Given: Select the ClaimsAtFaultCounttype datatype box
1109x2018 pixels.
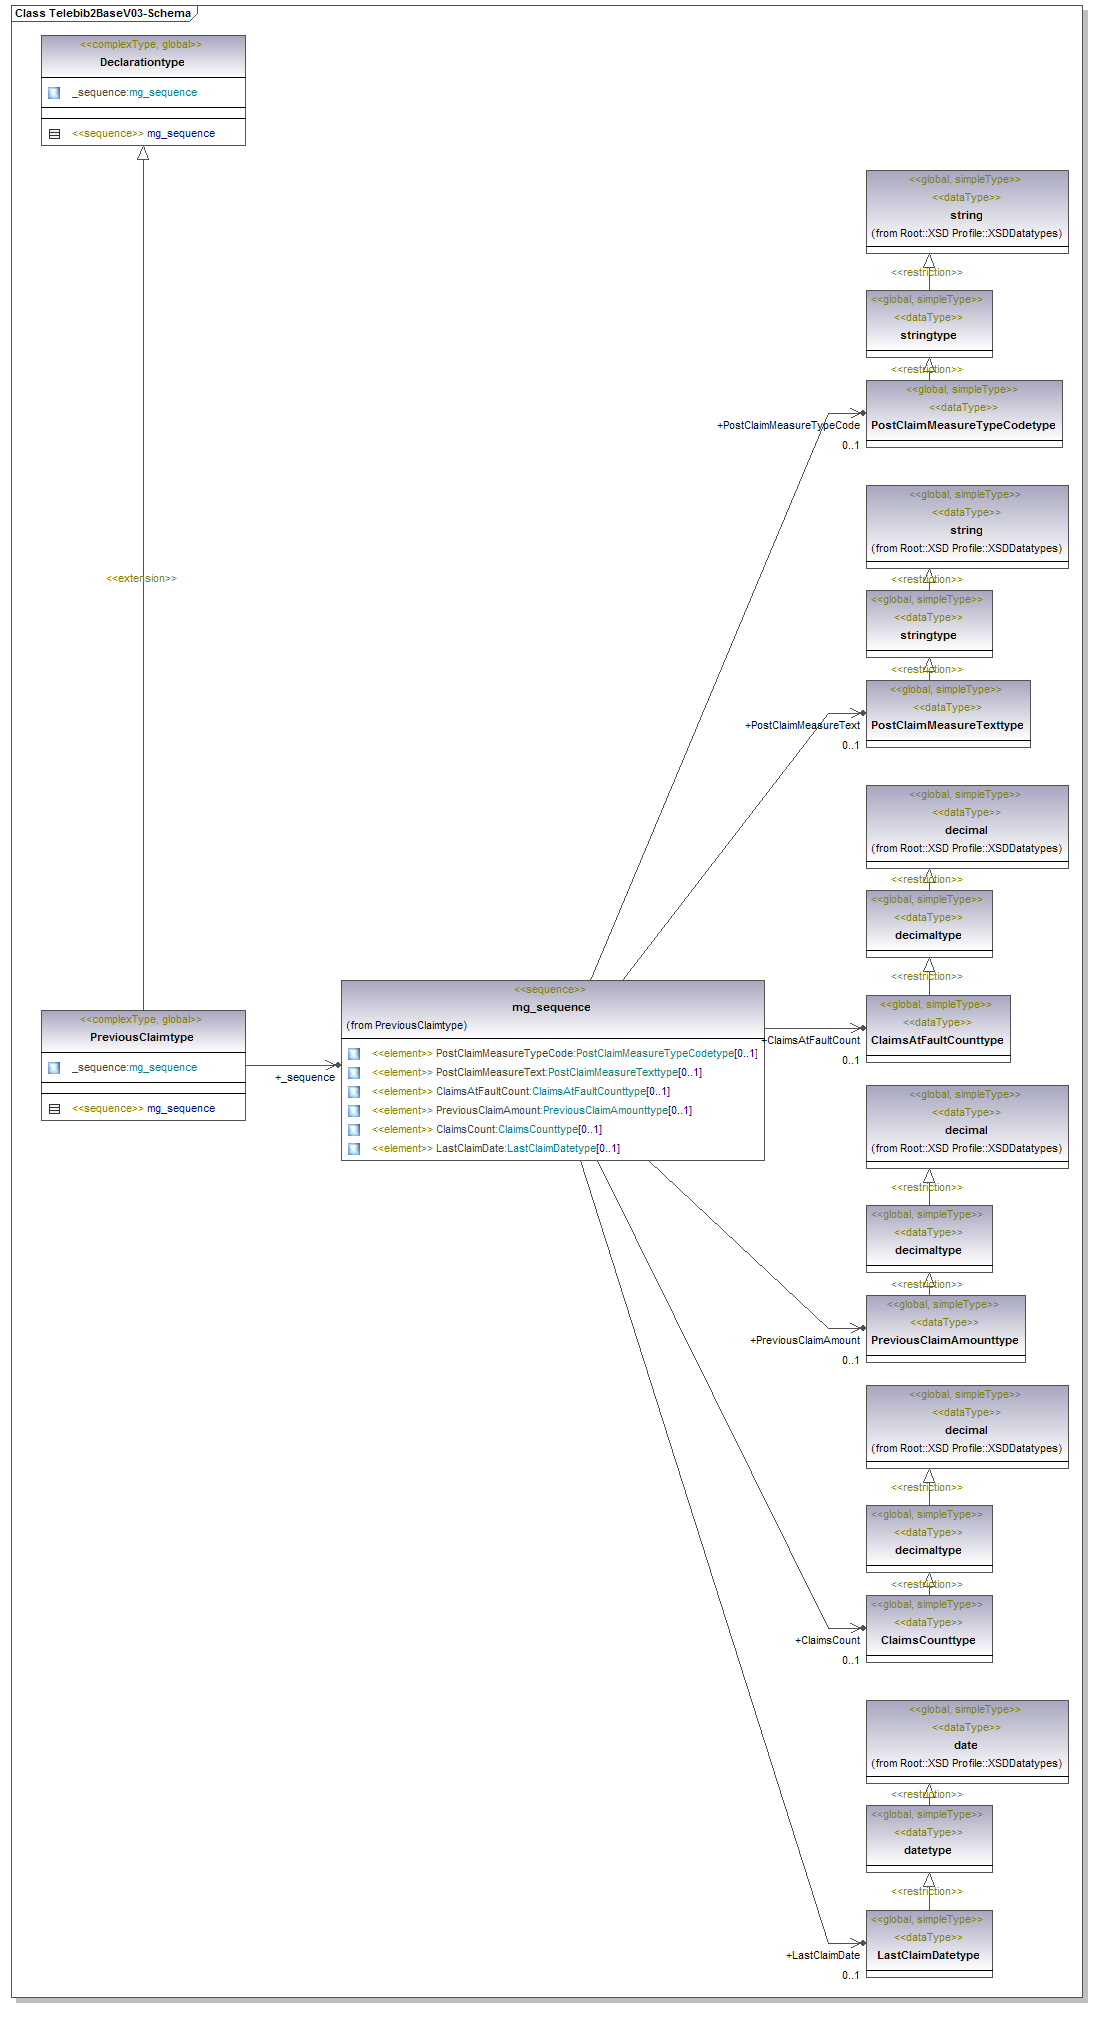Looking at the screenshot, I should (937, 1040).
